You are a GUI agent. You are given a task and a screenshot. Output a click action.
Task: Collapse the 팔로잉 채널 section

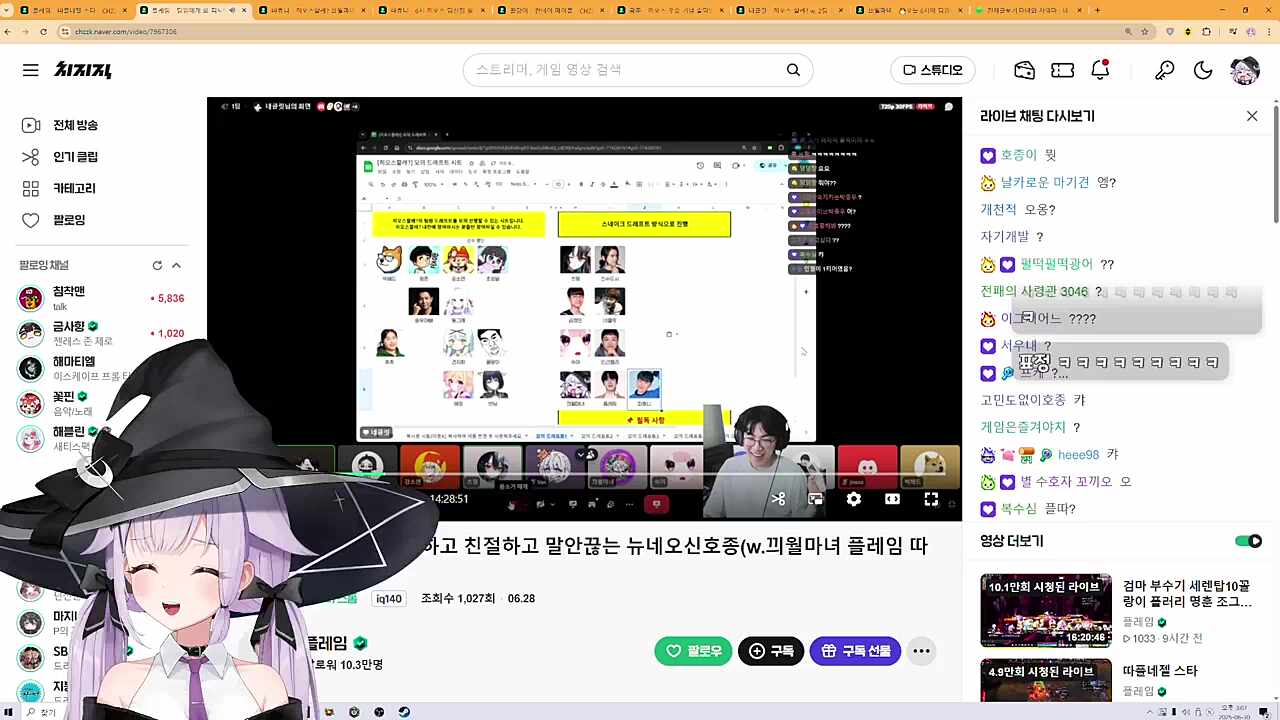[176, 265]
